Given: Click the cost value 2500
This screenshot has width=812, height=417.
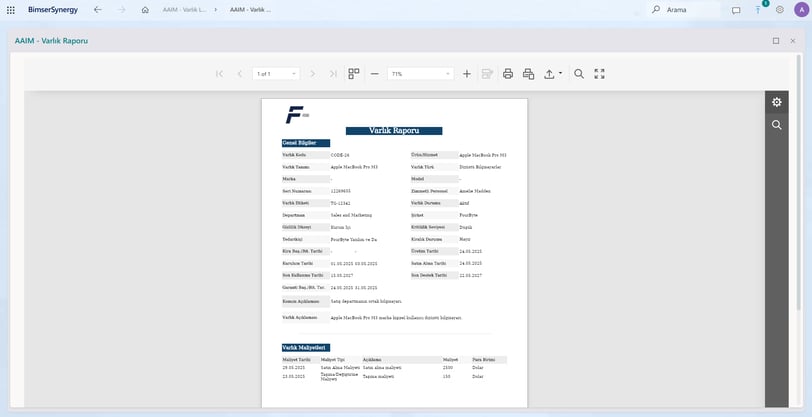Looking at the screenshot, I should [x=448, y=367].
